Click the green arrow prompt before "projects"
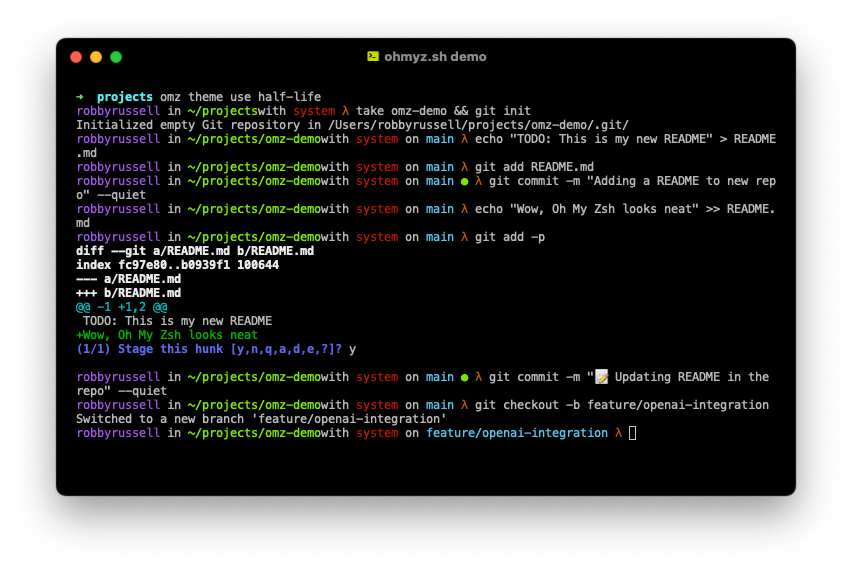Image resolution: width=852 pixels, height=570 pixels. (x=80, y=97)
